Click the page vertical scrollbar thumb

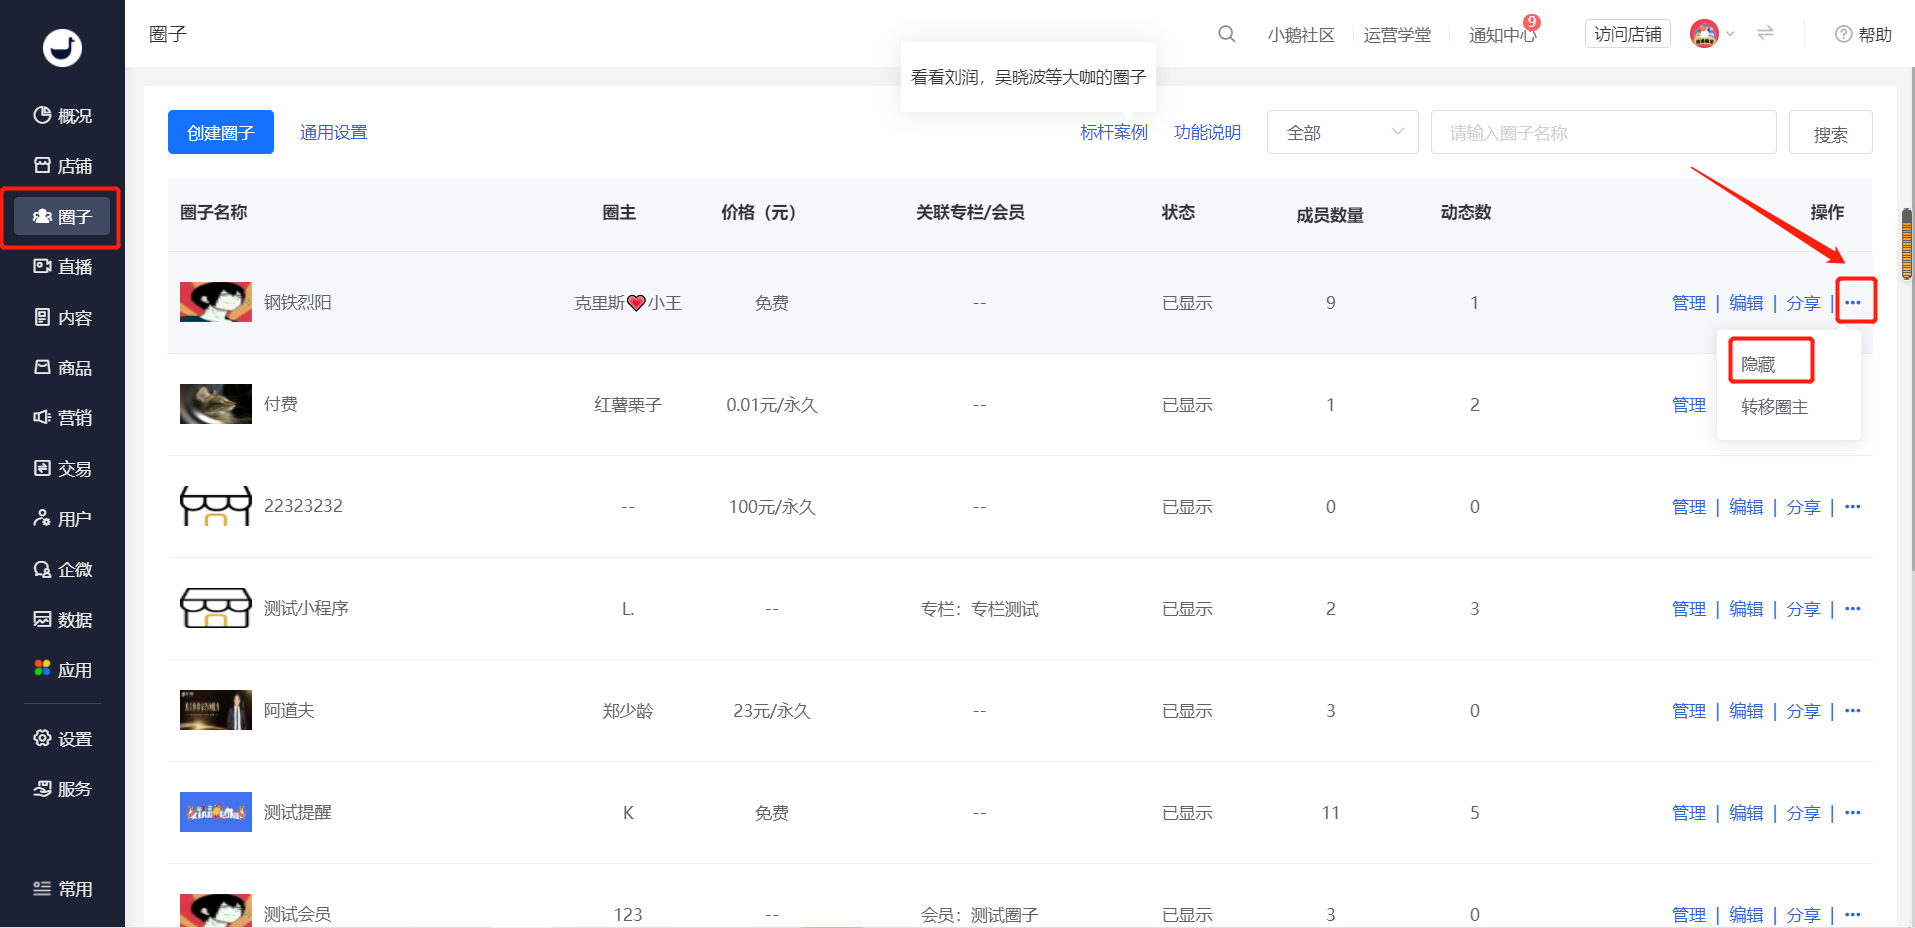pos(1907,244)
